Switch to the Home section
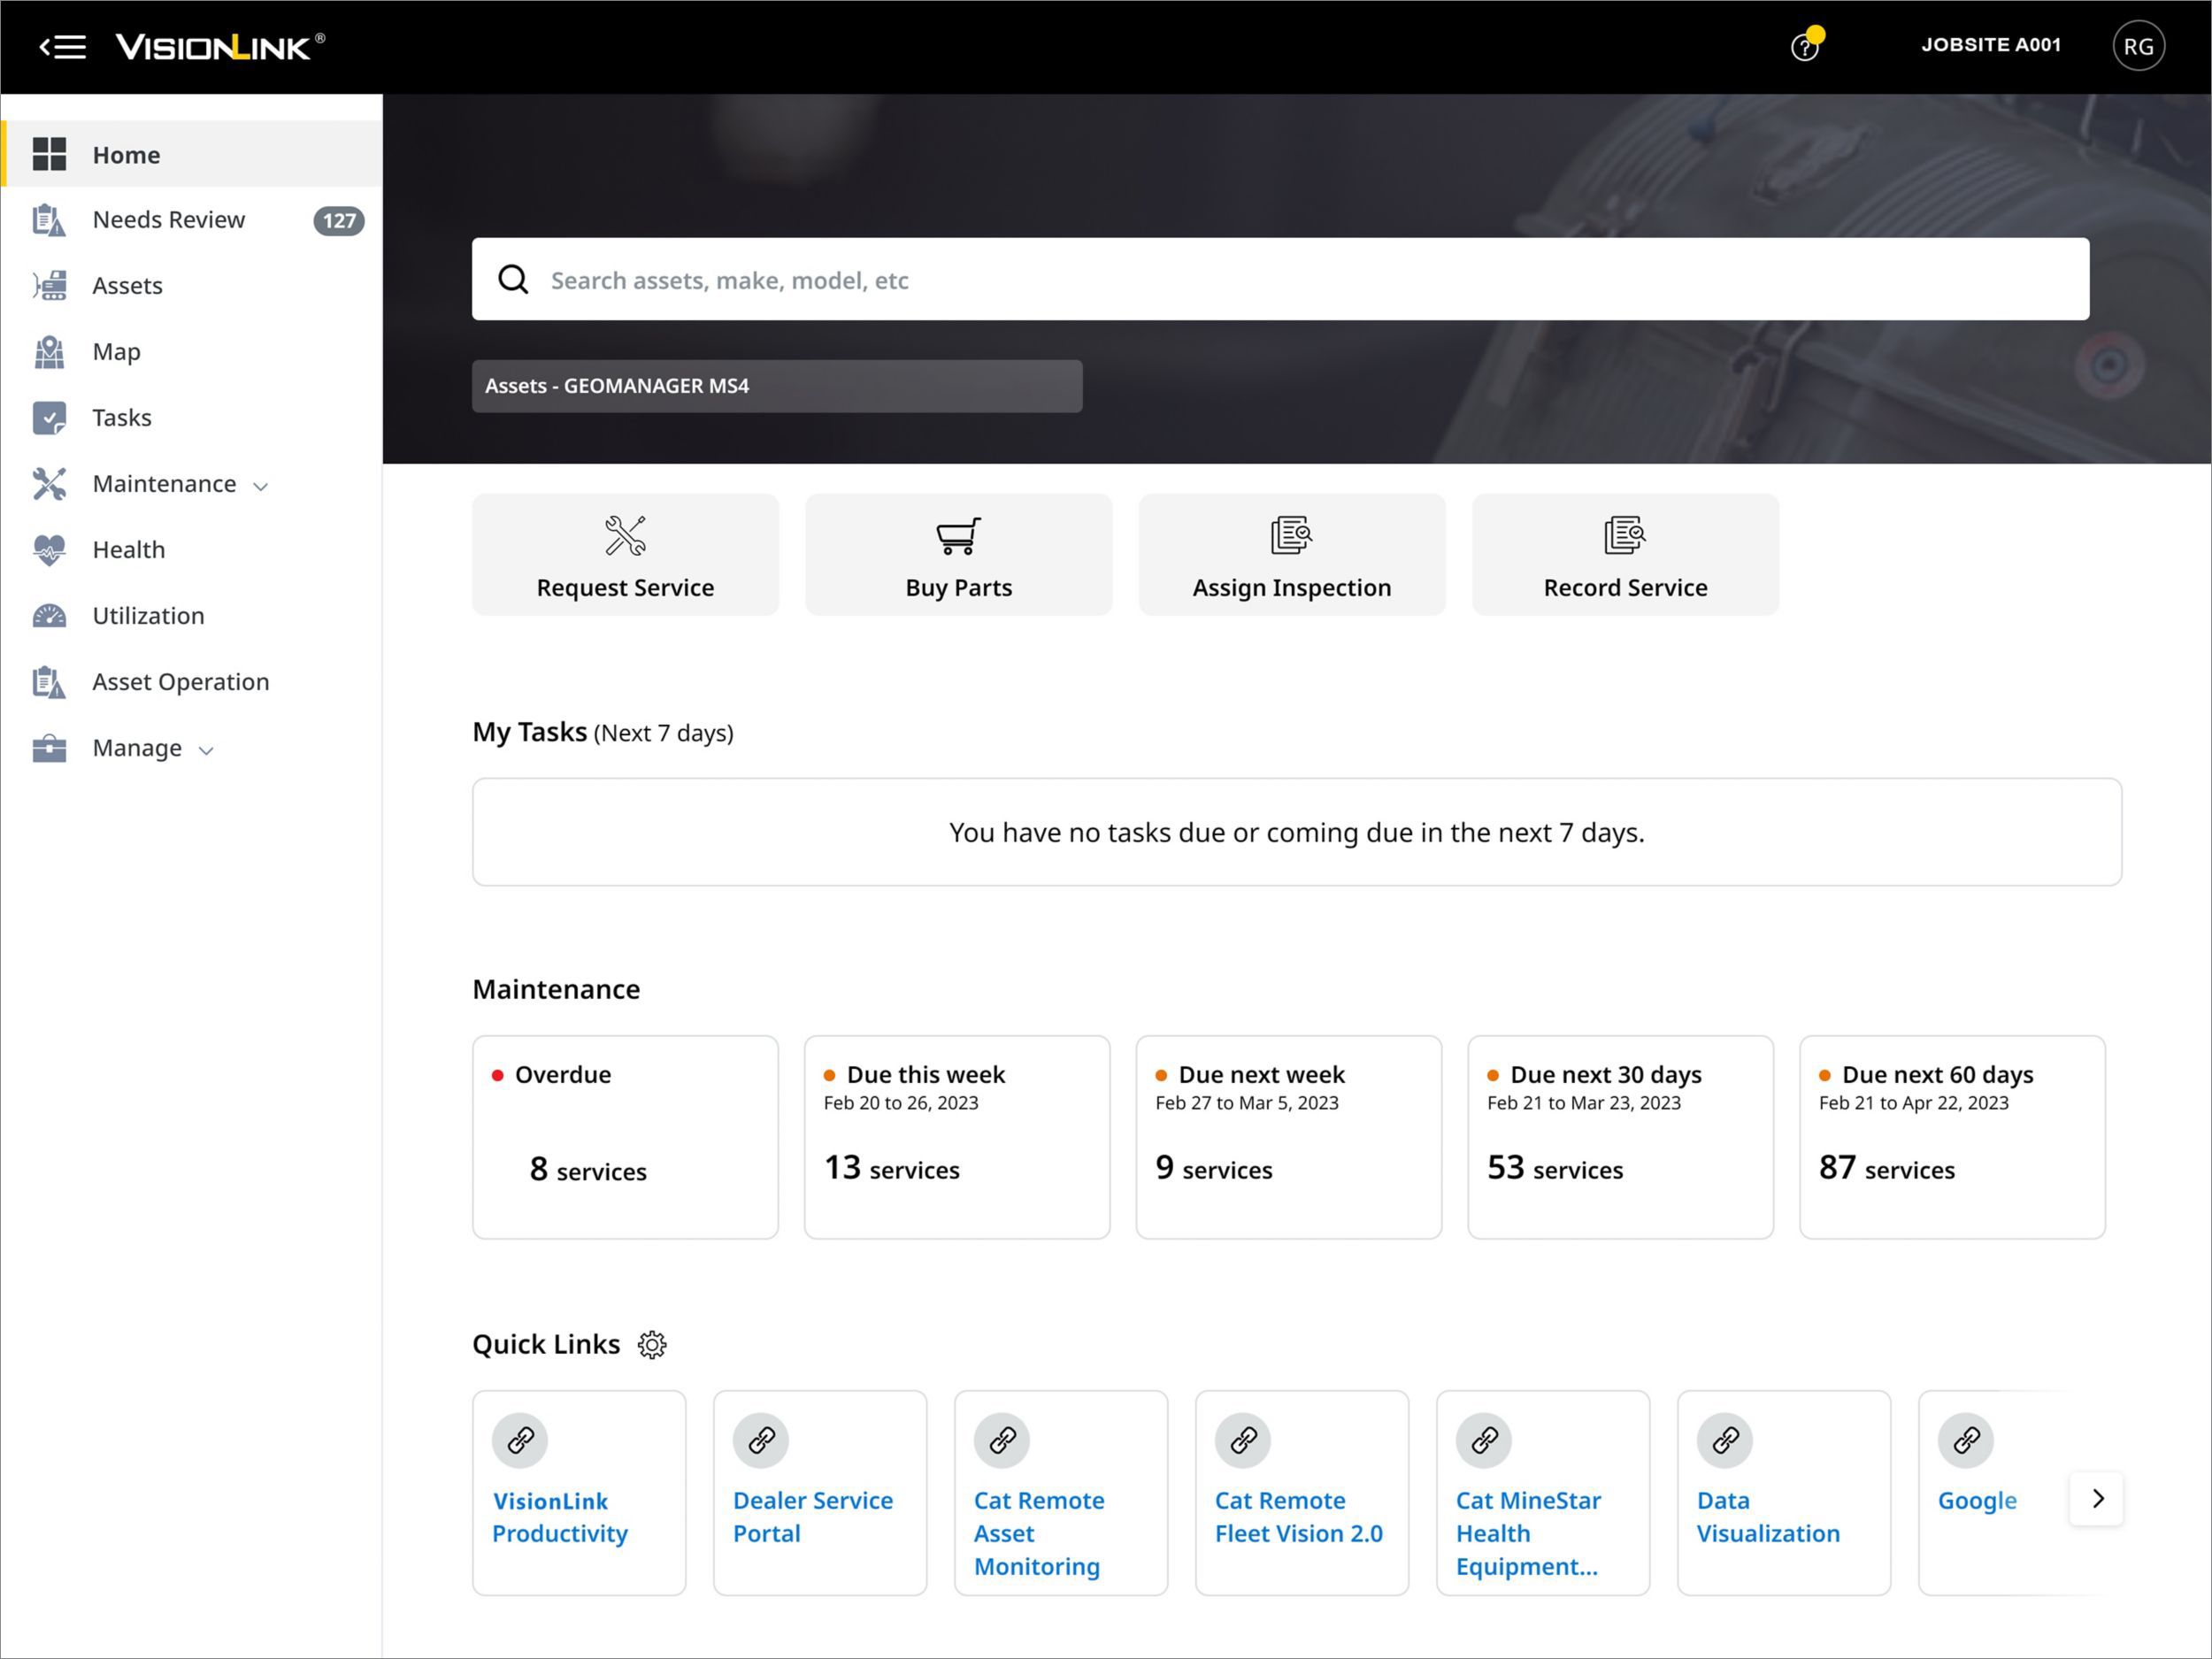This screenshot has height=1659, width=2212. point(126,154)
